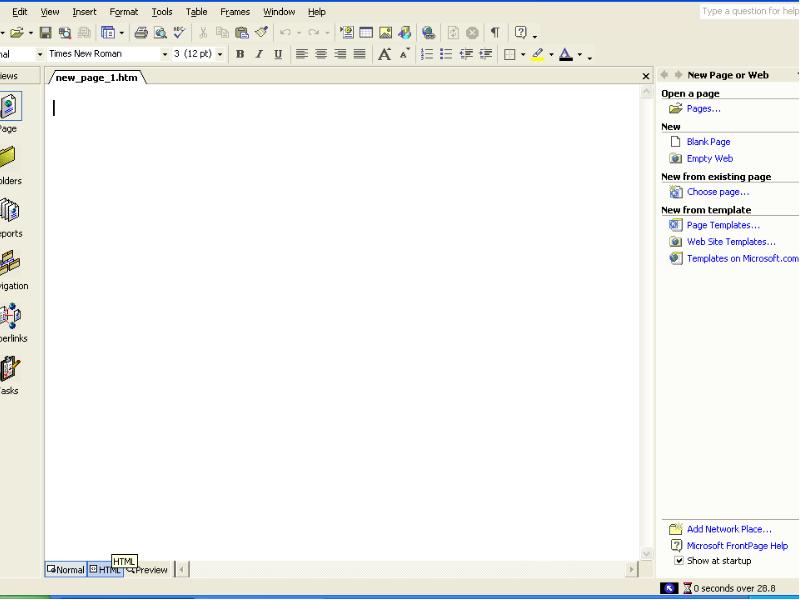Screen dimensions: 800x600
Task: Click the Italic formatting button
Action: (x=258, y=54)
